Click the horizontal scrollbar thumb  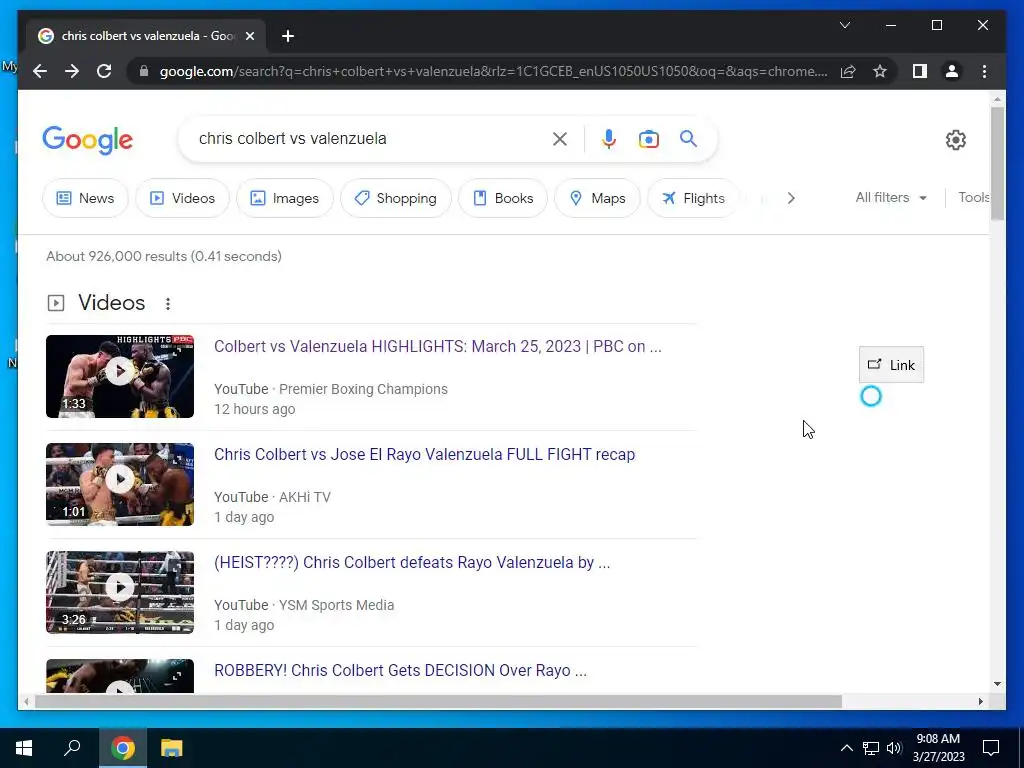[438, 701]
